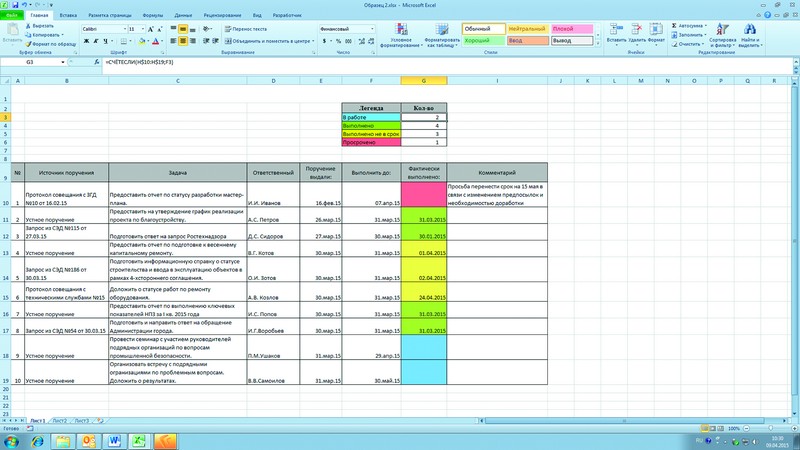
Task: Align text to bottom
Action: (x=192, y=29)
